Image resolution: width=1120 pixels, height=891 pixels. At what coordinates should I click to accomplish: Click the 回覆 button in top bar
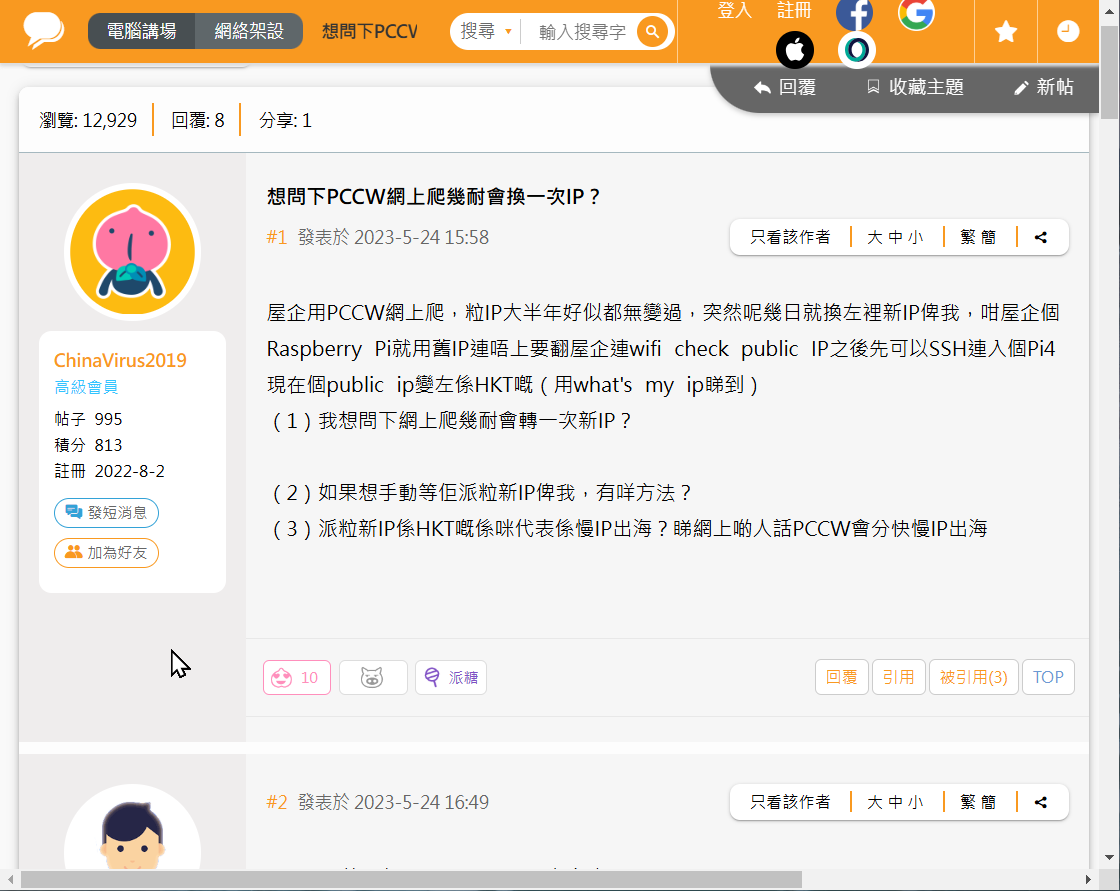[786, 88]
